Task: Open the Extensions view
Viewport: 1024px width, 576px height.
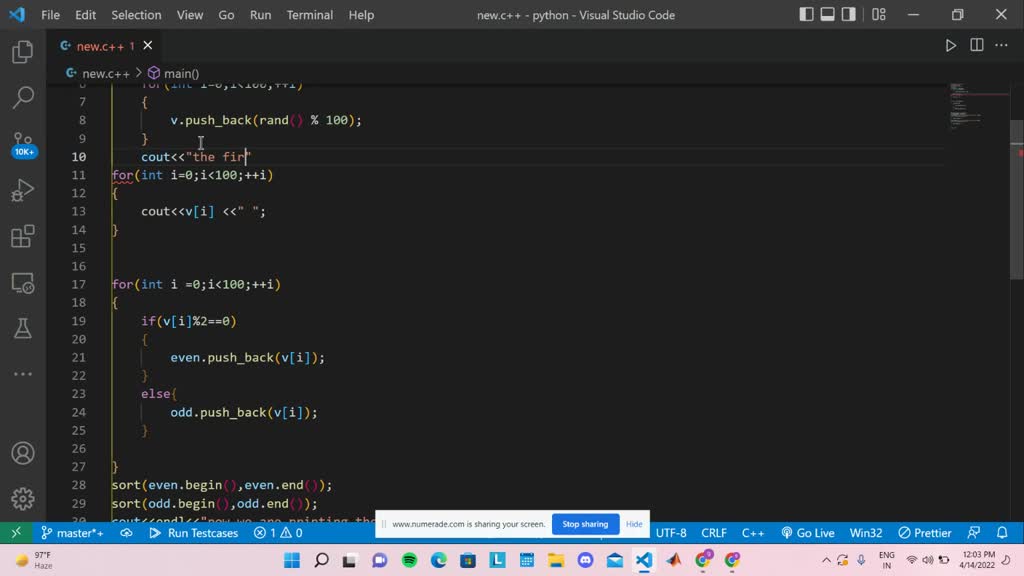Action: click(x=22, y=236)
